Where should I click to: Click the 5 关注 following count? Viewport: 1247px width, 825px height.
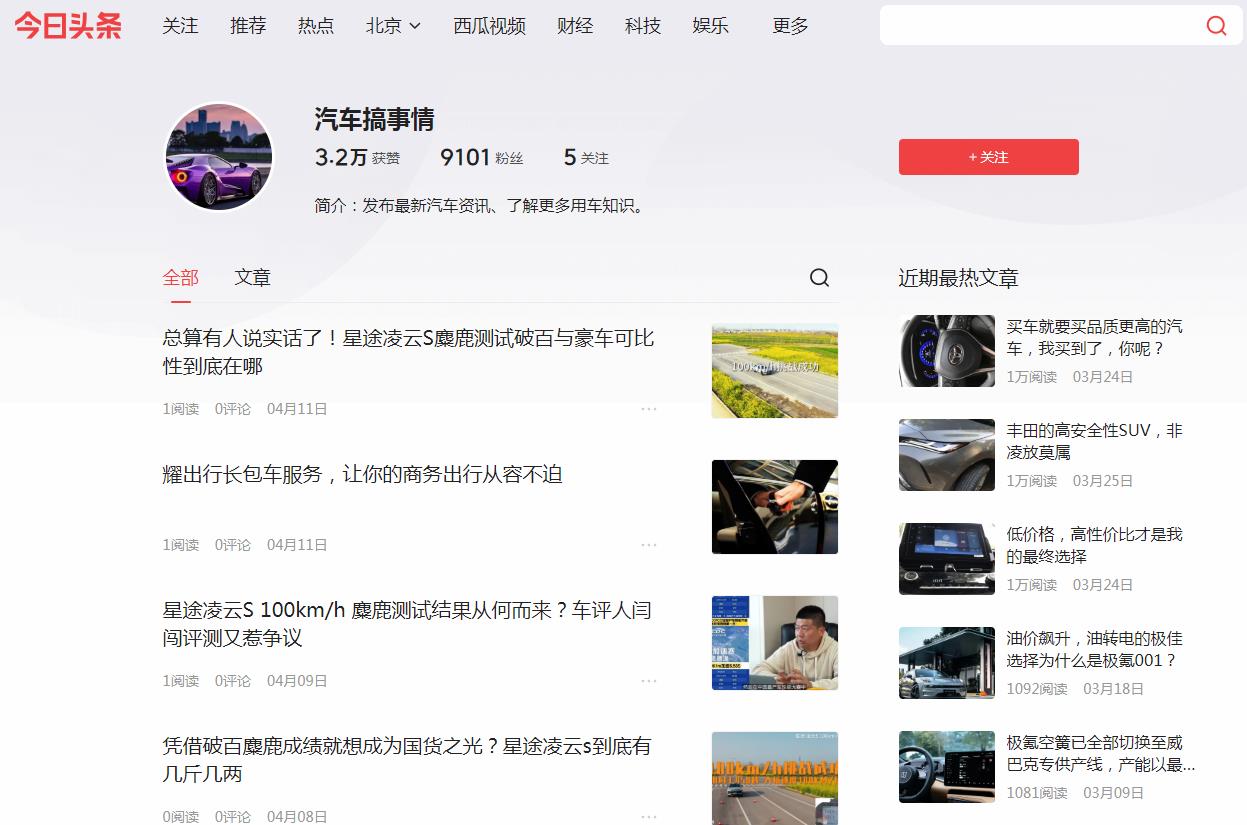(586, 157)
